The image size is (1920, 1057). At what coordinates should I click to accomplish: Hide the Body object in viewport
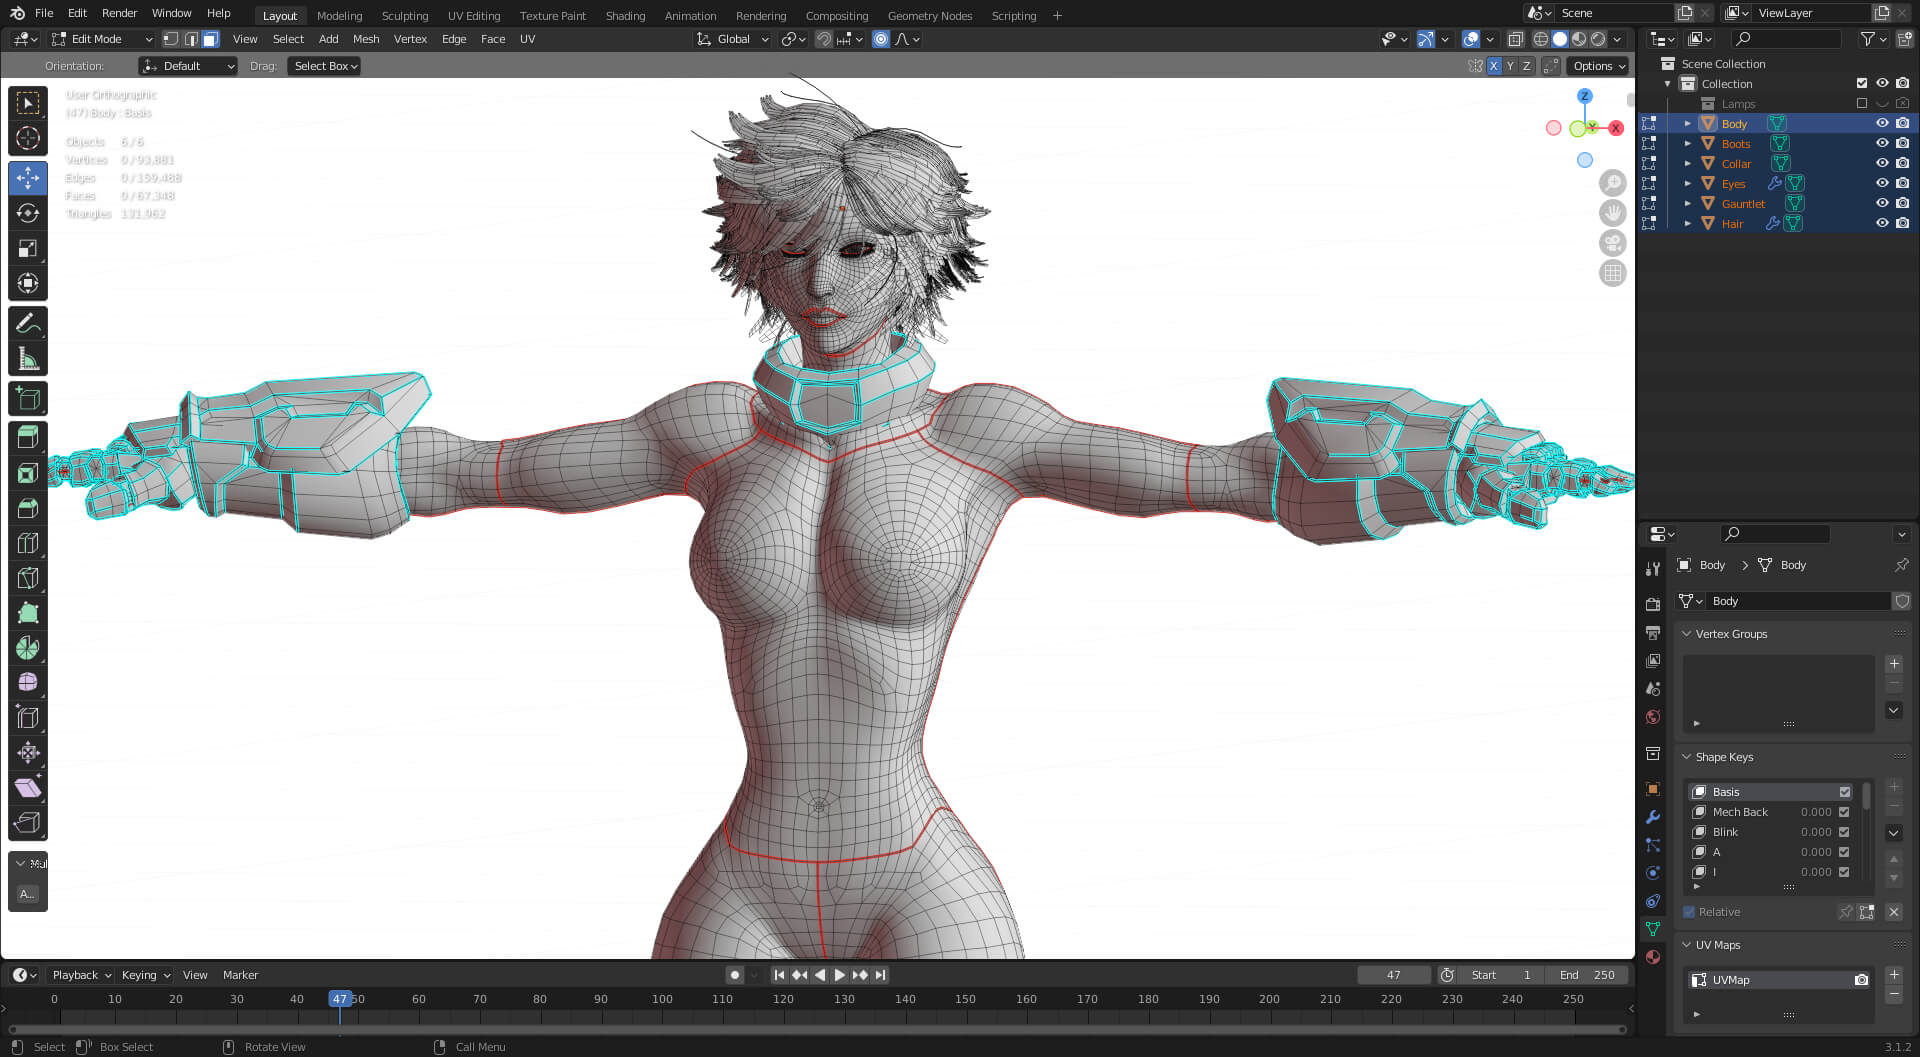click(x=1882, y=123)
